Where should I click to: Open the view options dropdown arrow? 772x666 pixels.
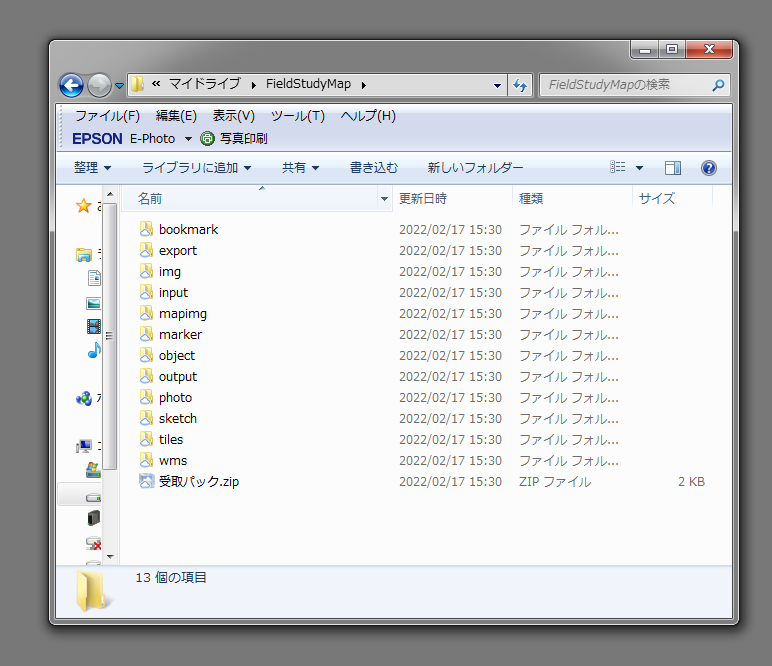tap(639, 168)
